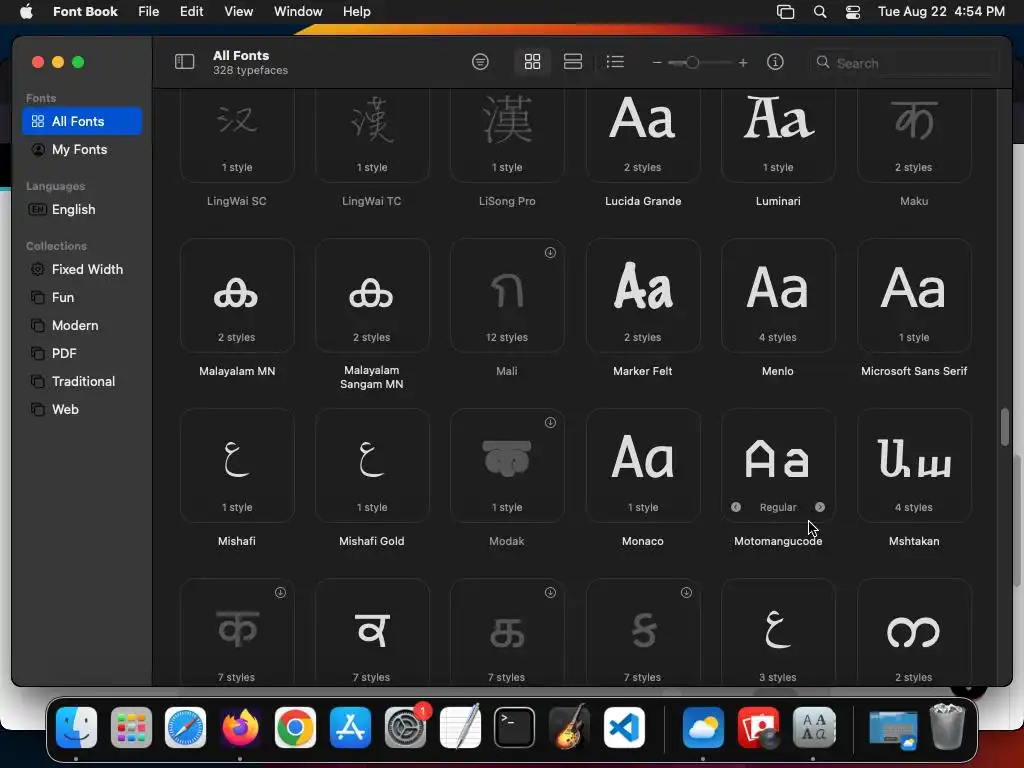Select the Mshtakan font preview
The width and height of the screenshot is (1024, 768).
point(914,465)
